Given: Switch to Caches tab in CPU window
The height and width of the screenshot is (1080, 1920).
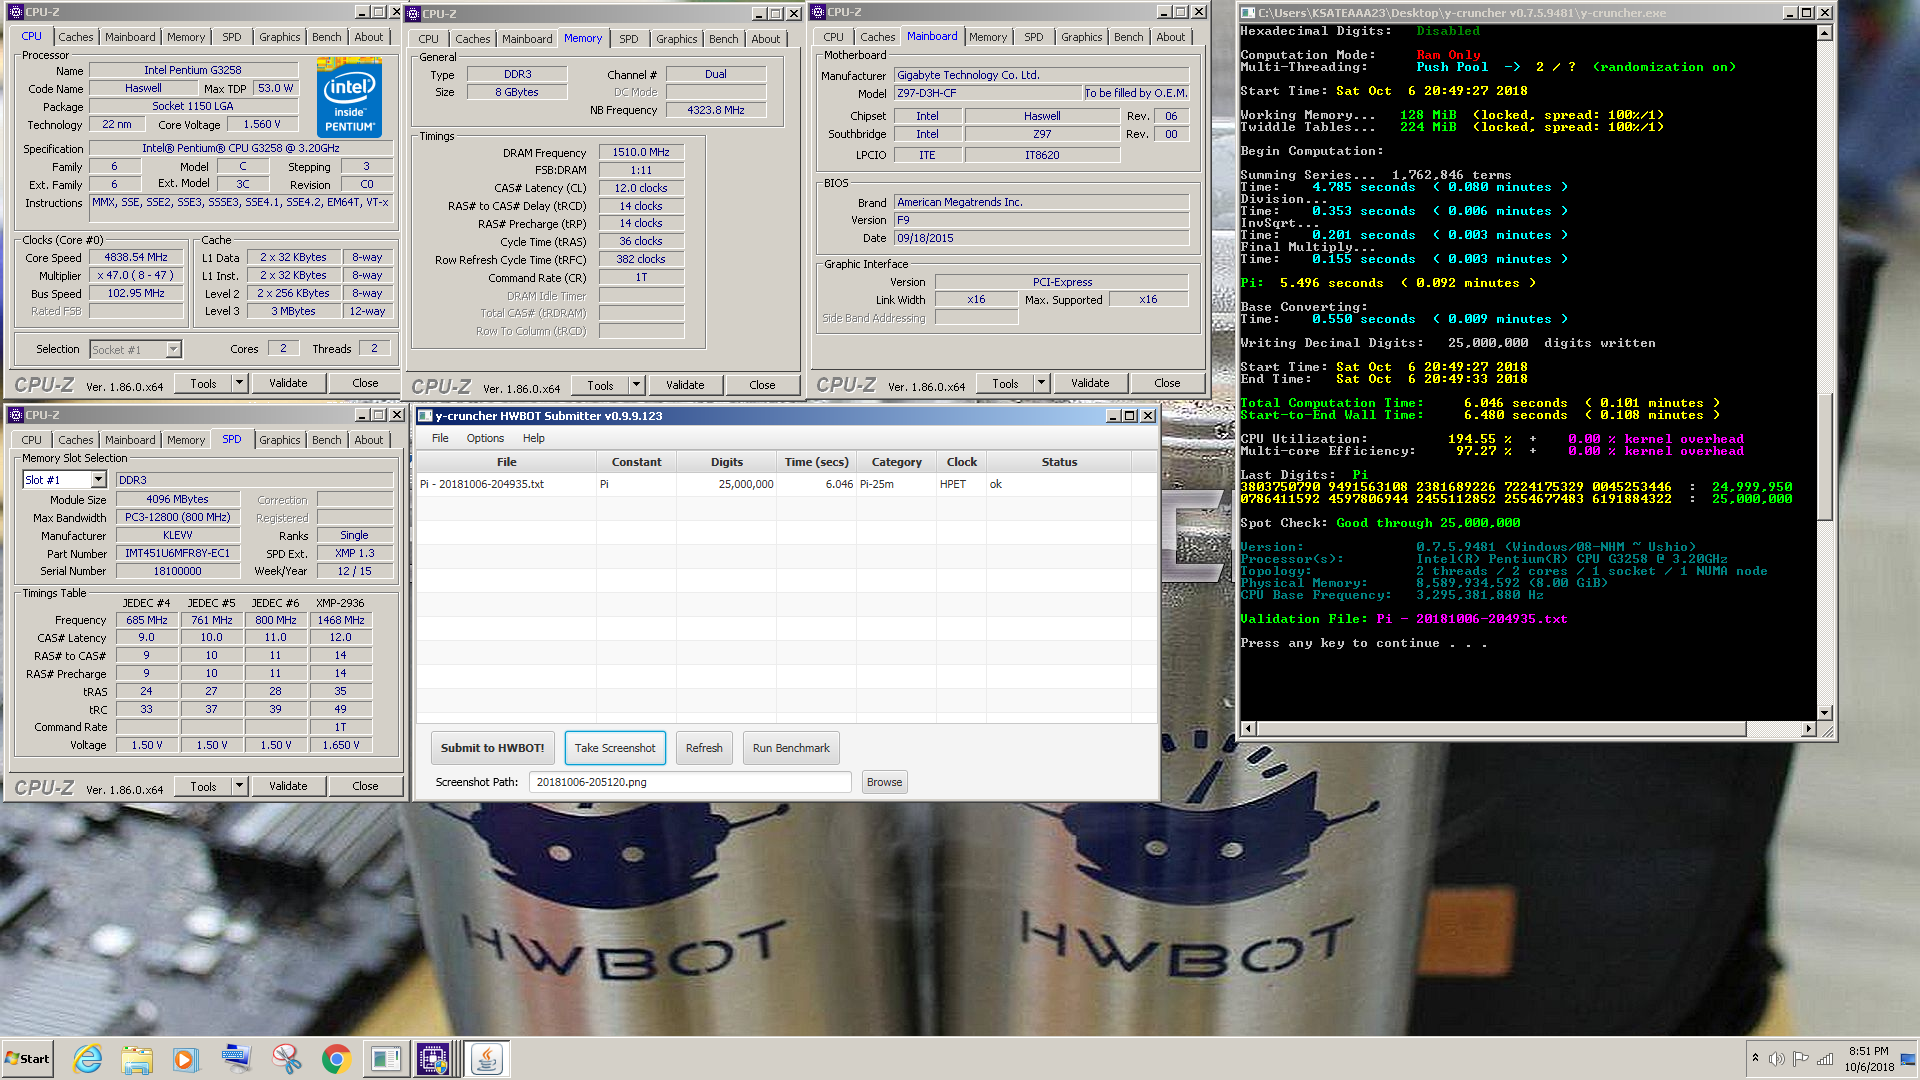Looking at the screenshot, I should (75, 37).
